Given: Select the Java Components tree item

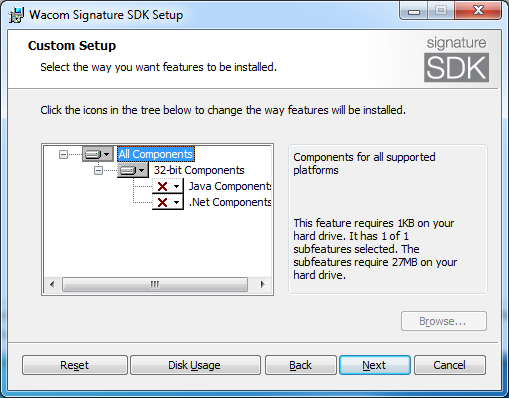Looking at the screenshot, I should pyautogui.click(x=230, y=186).
